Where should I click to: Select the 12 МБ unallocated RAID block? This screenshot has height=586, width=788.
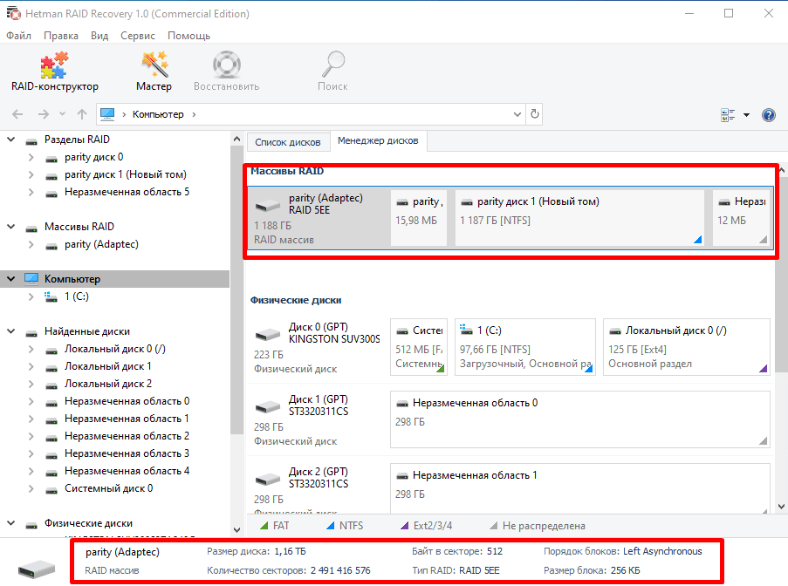(x=741, y=218)
